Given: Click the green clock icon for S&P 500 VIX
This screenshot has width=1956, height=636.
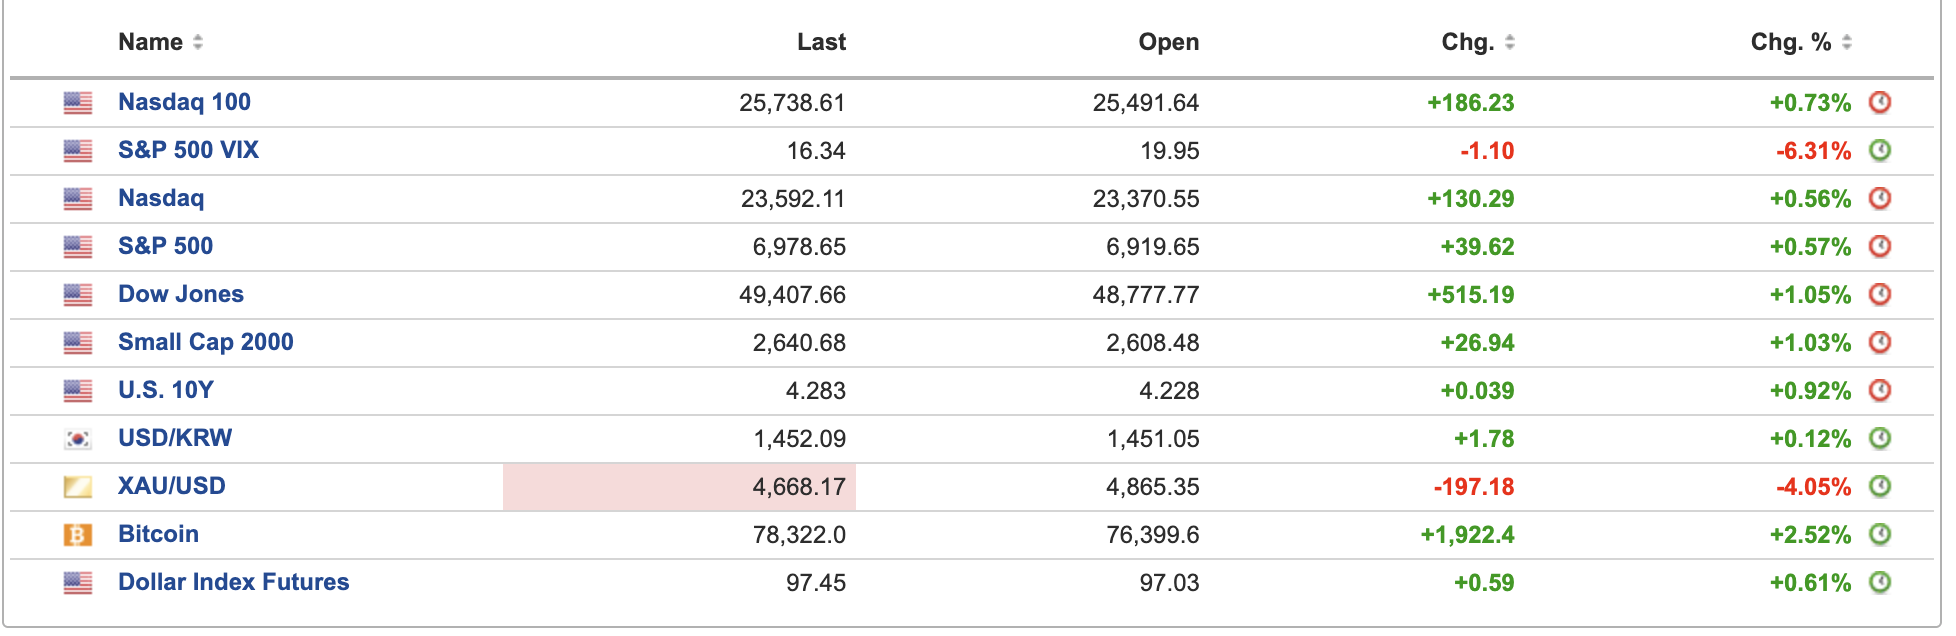Looking at the screenshot, I should tap(1880, 150).
